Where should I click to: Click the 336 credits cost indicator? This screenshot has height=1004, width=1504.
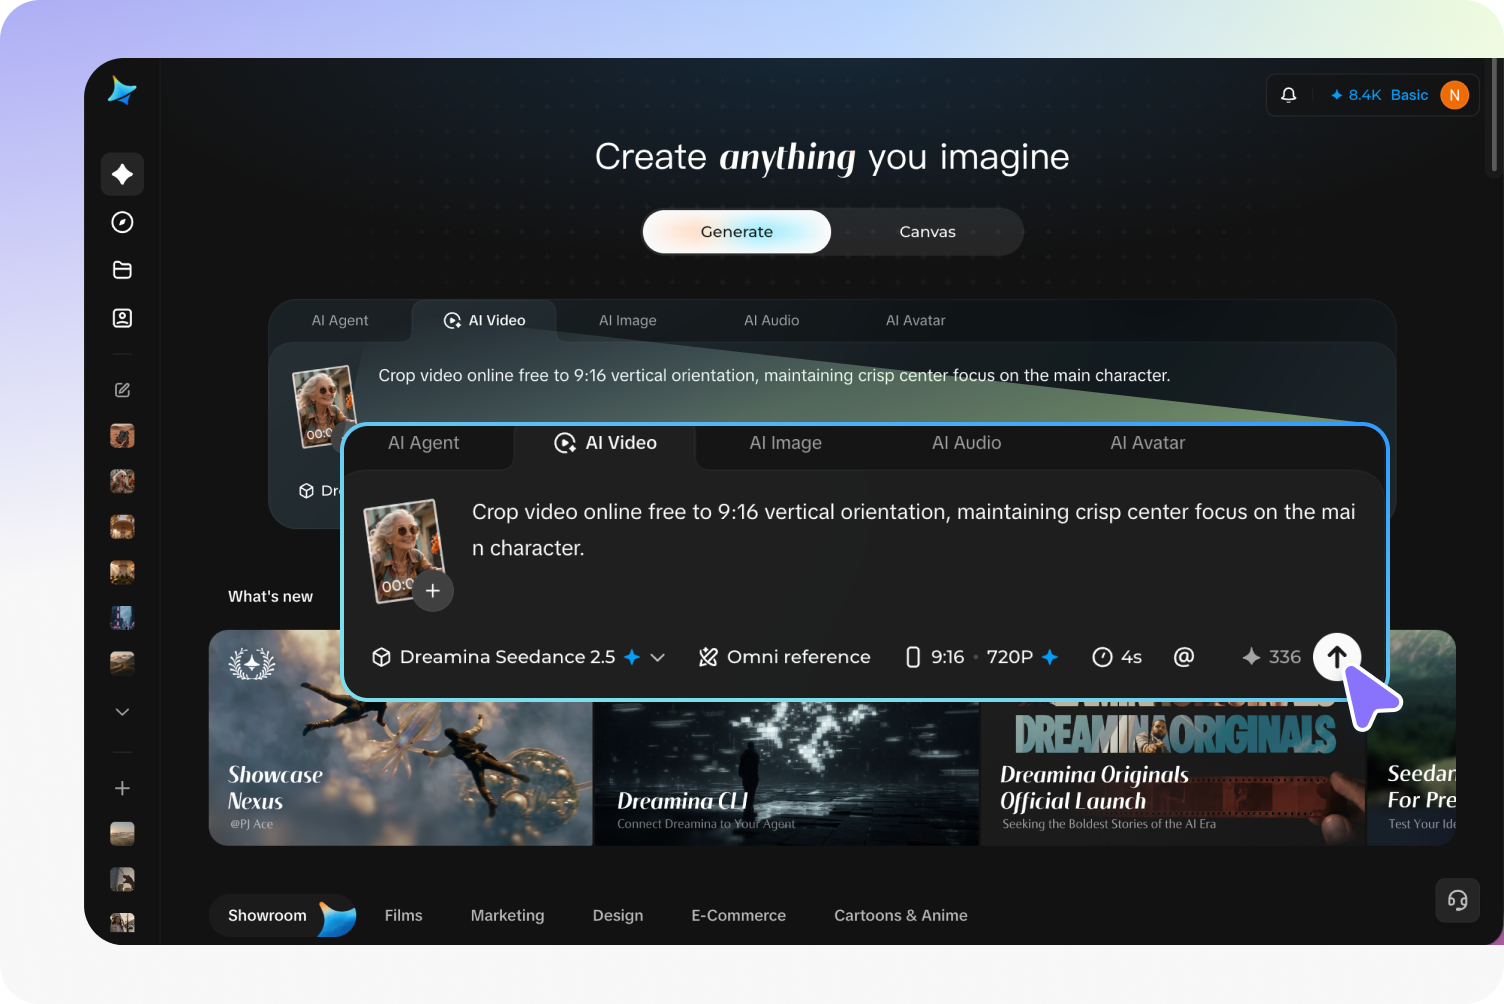pos(1272,657)
